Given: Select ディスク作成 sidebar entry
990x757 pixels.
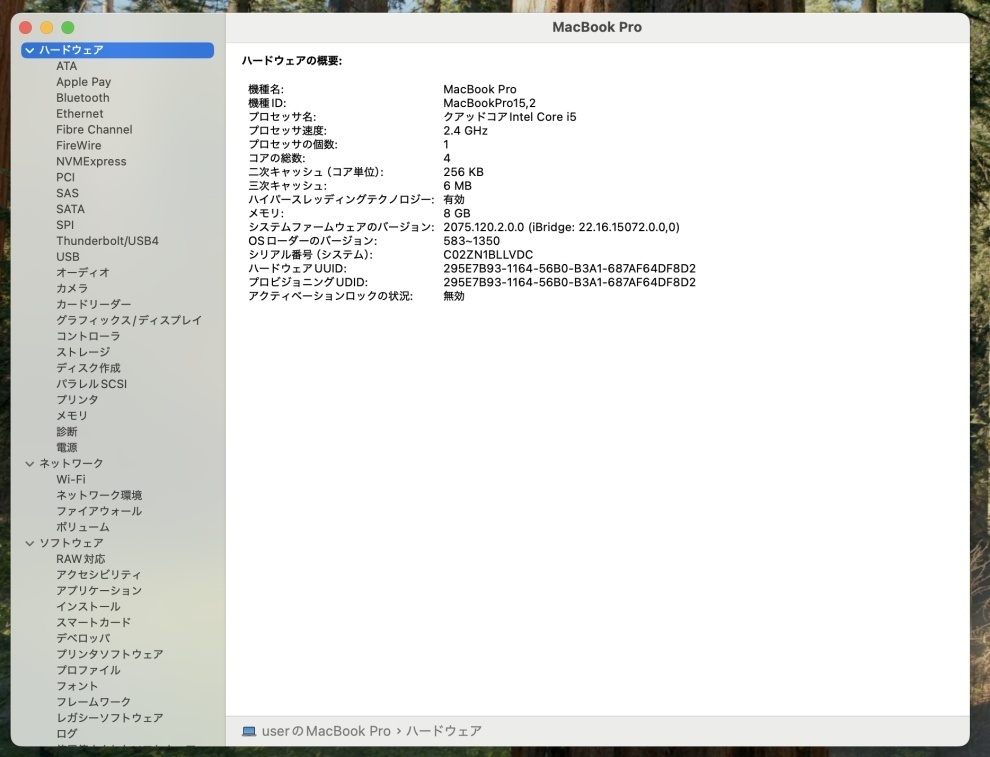Looking at the screenshot, I should (x=88, y=368).
